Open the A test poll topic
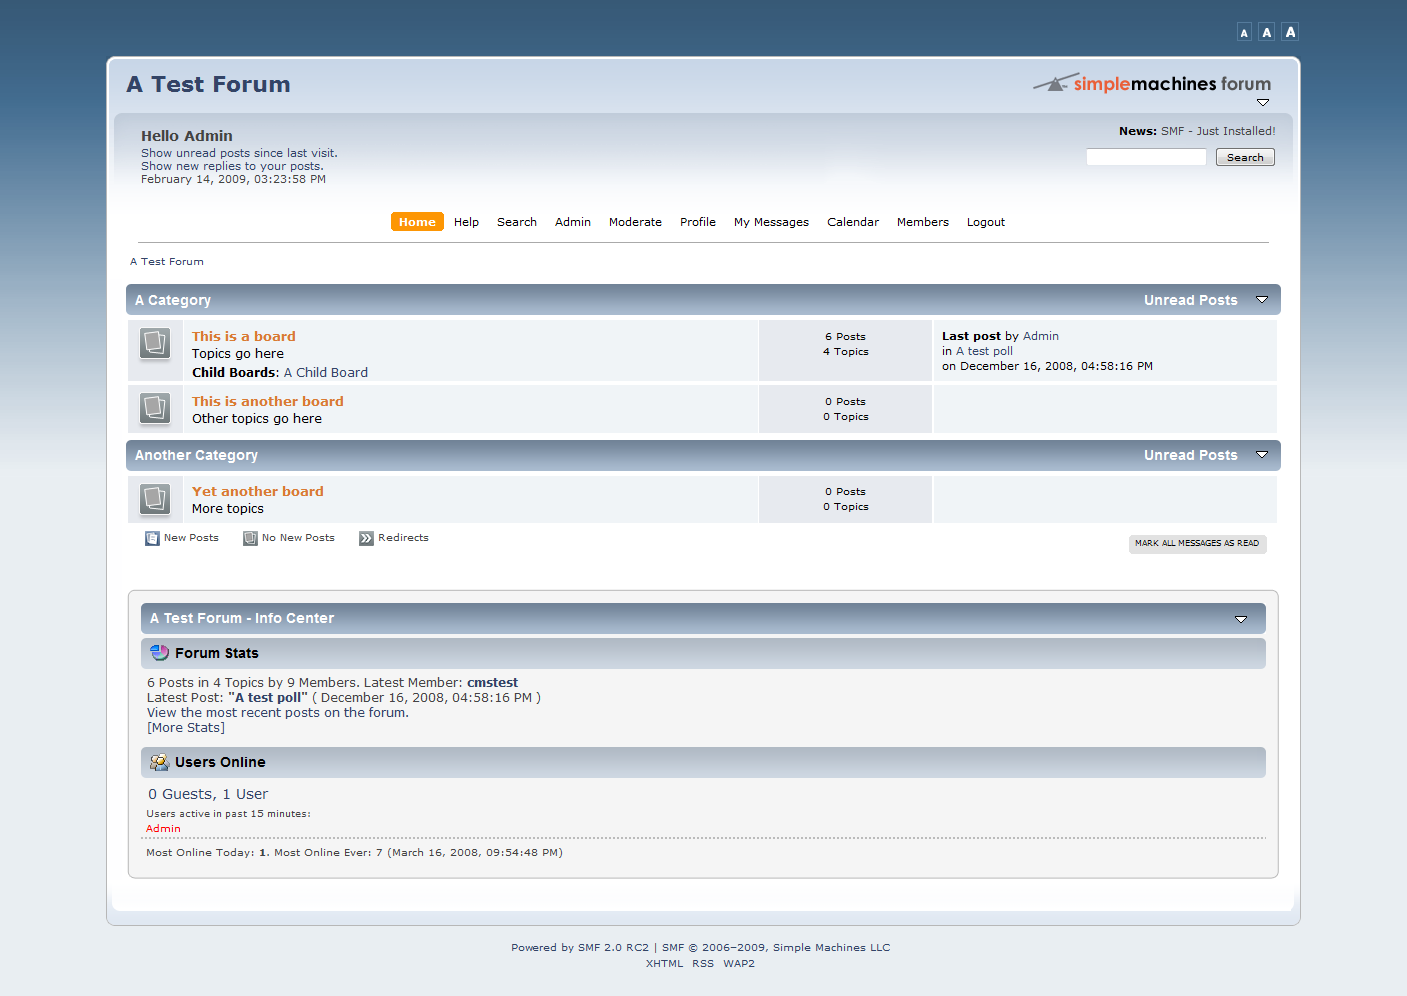This screenshot has height=996, width=1407. point(984,350)
